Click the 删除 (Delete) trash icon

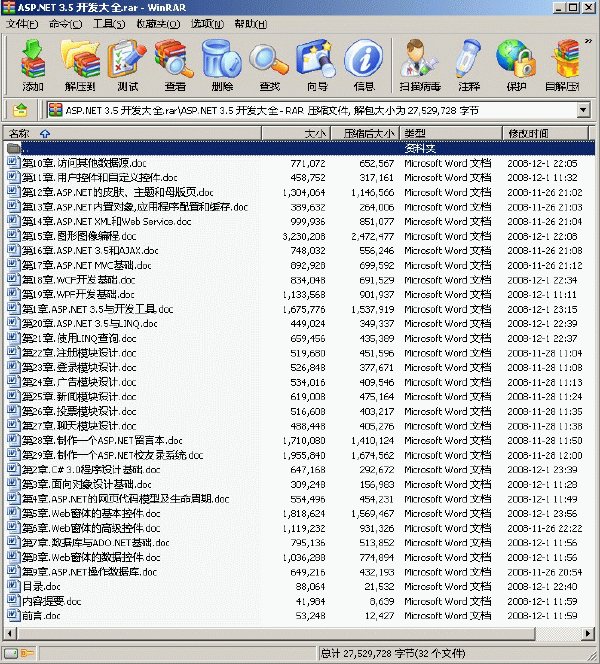pos(222,65)
